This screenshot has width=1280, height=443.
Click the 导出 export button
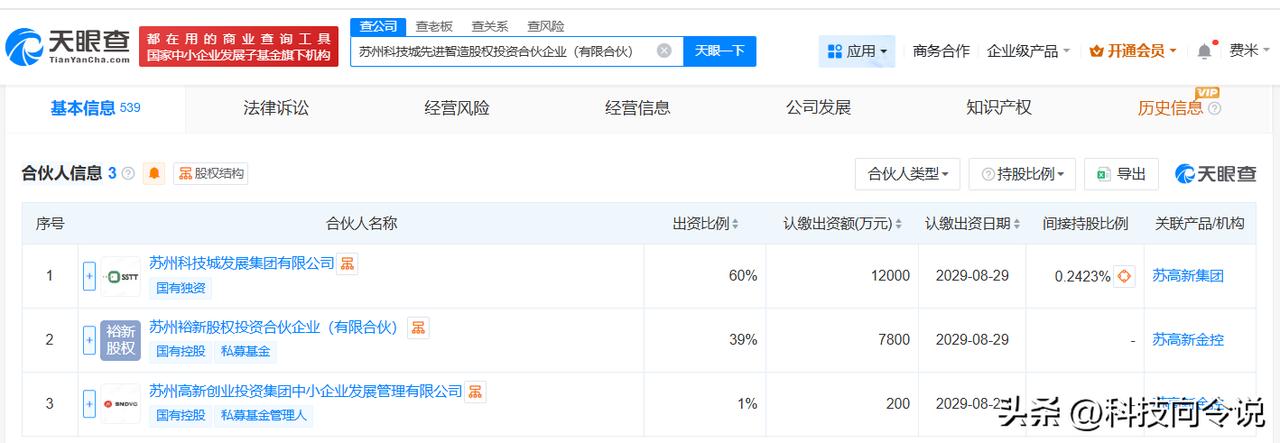point(1121,174)
